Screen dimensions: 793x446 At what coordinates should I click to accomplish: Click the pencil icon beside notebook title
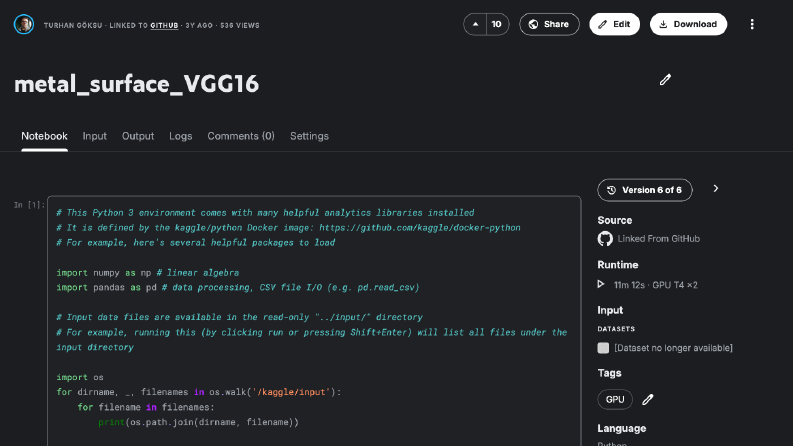pos(665,80)
